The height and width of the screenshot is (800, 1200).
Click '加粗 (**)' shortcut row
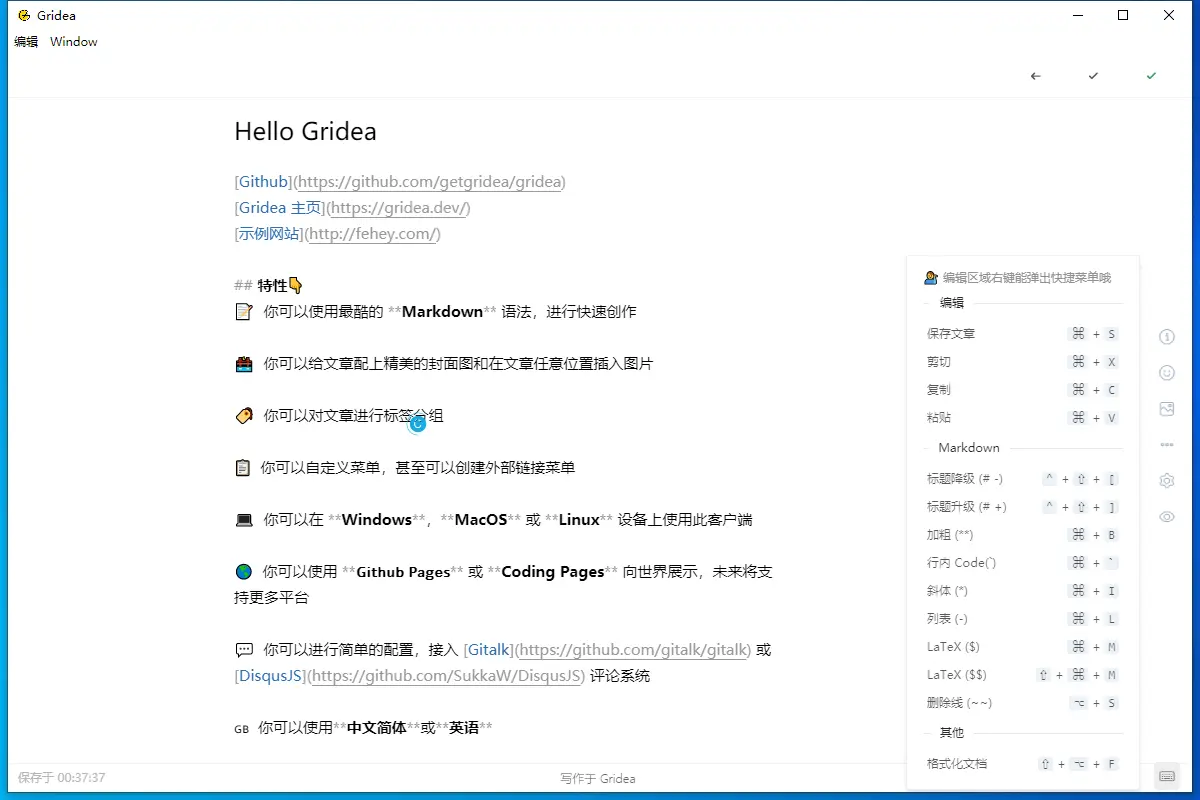[x=1022, y=535]
